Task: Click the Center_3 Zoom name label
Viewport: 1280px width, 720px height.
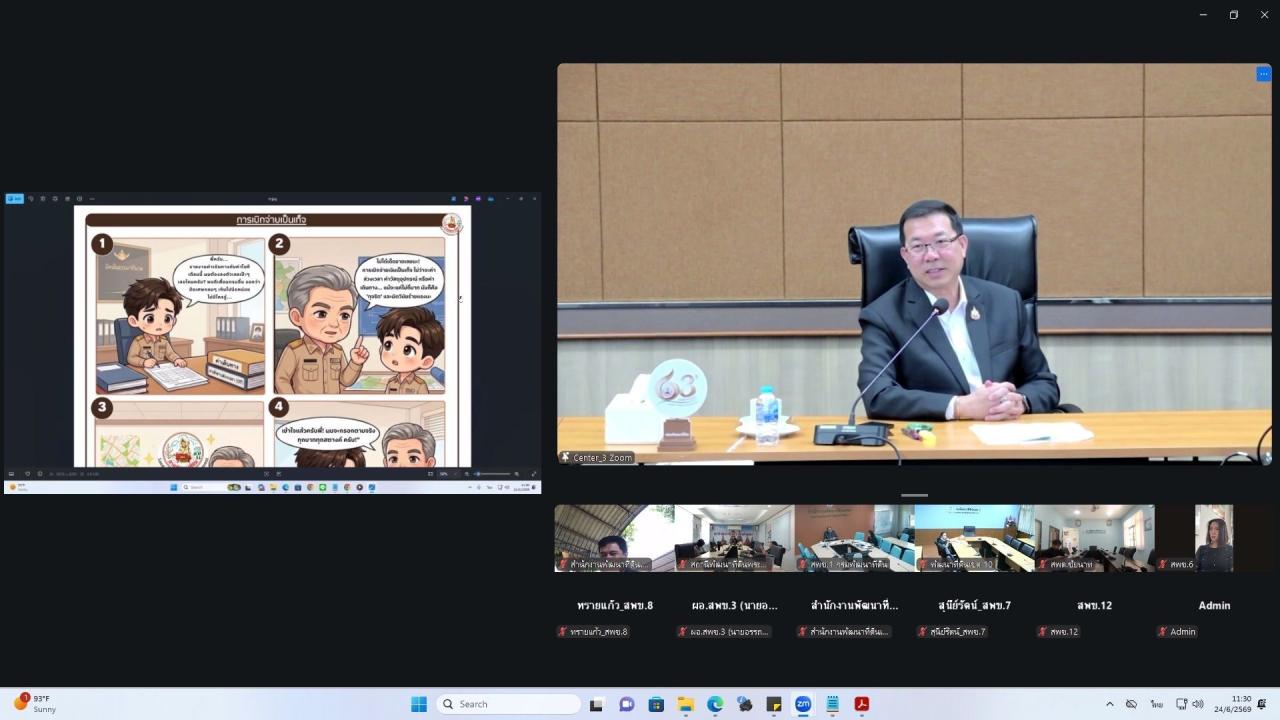Action: 597,457
